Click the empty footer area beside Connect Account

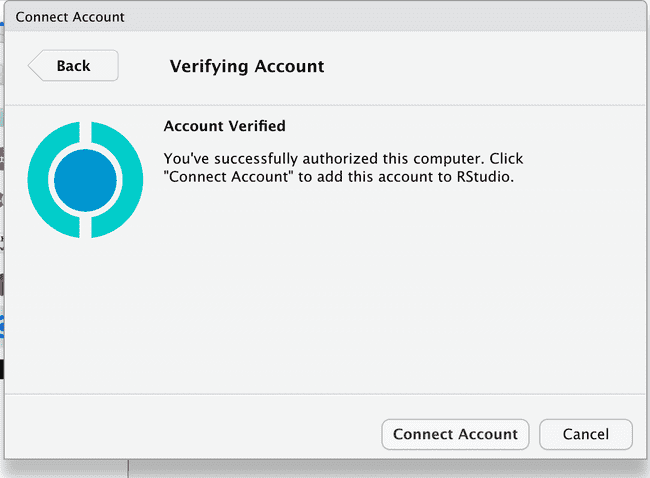click(191, 434)
